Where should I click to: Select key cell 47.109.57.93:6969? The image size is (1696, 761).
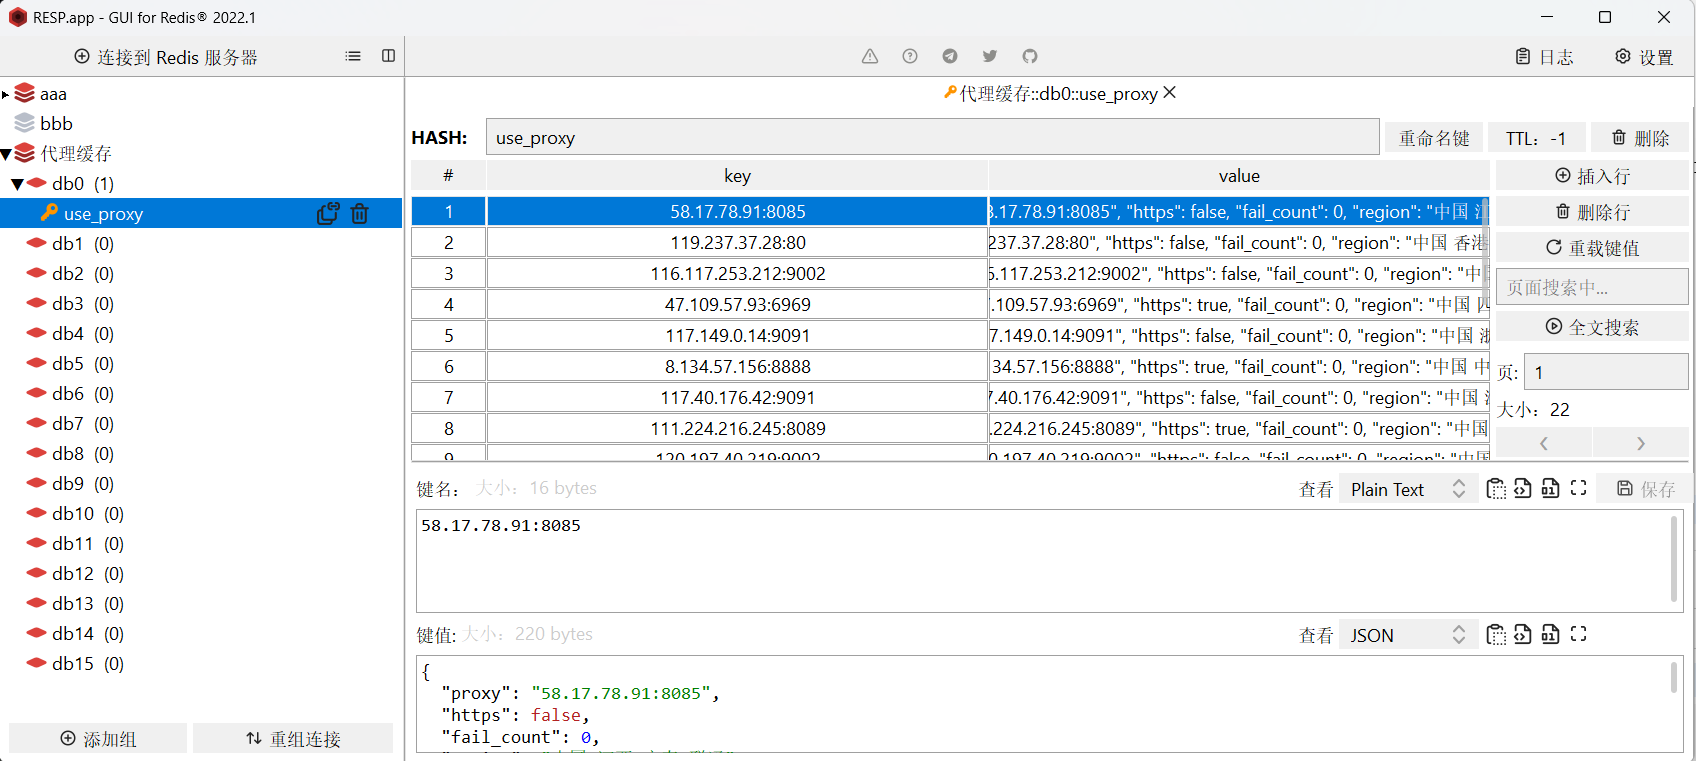738,305
